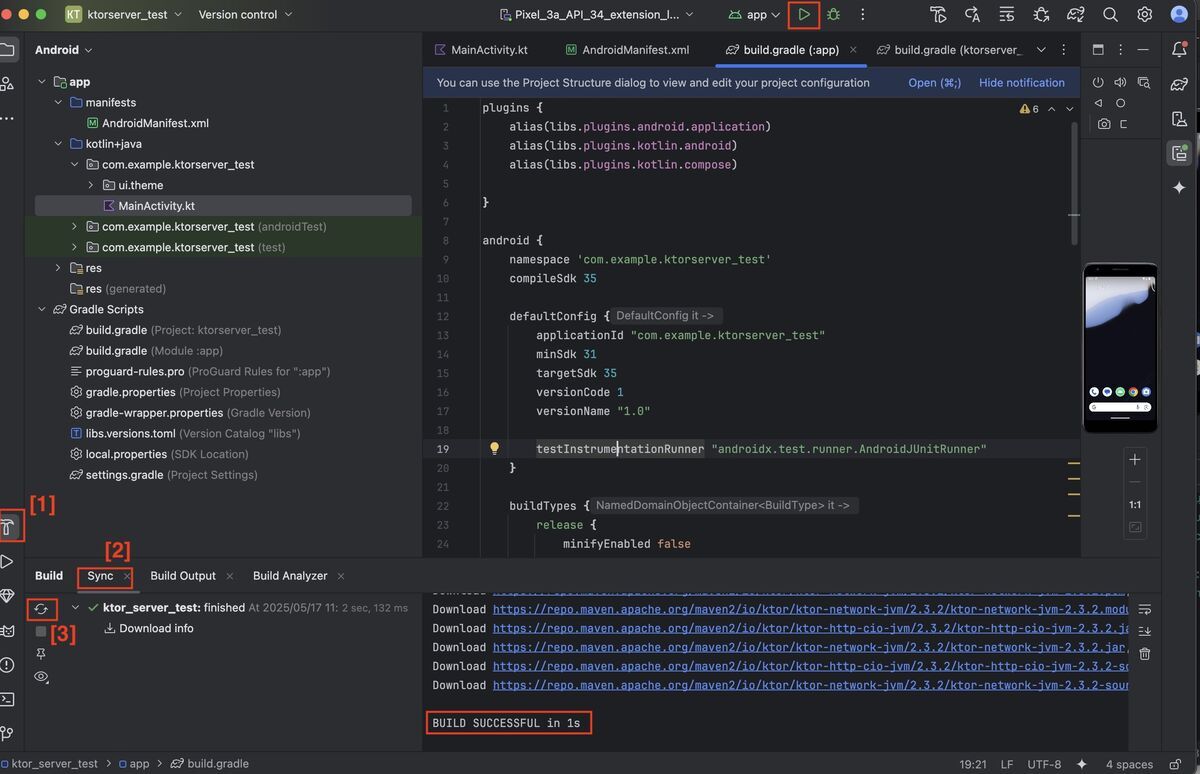Click Open (⌘;) Project Structure link
This screenshot has width=1200, height=774.
(934, 83)
